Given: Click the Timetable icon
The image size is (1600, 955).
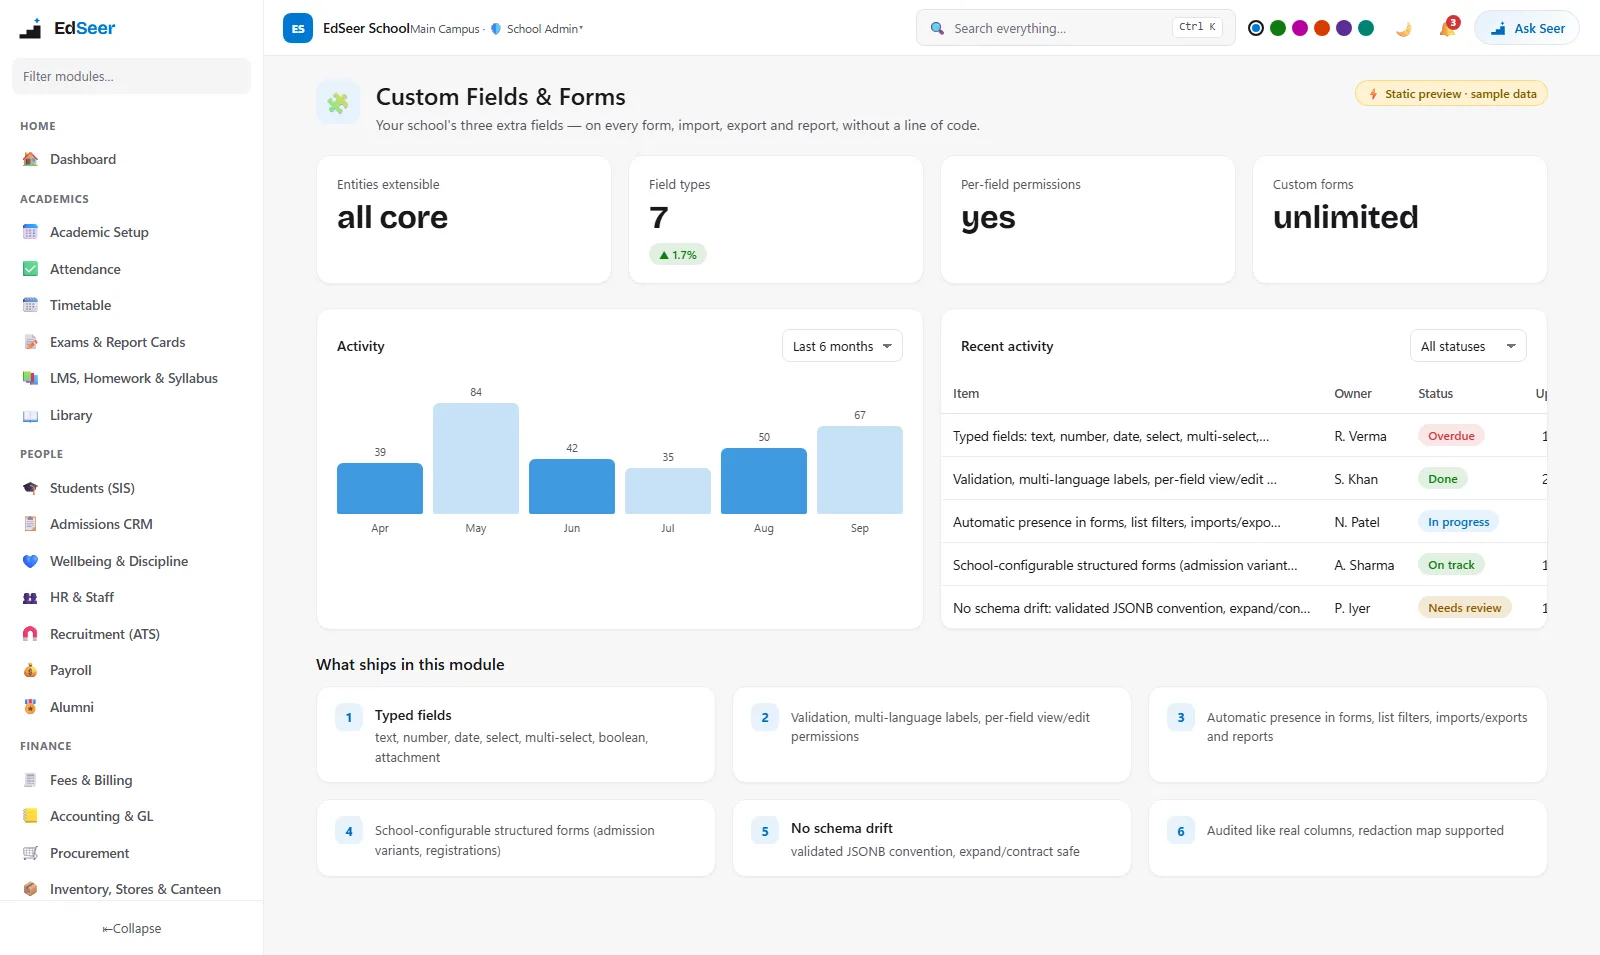Looking at the screenshot, I should click(x=30, y=305).
